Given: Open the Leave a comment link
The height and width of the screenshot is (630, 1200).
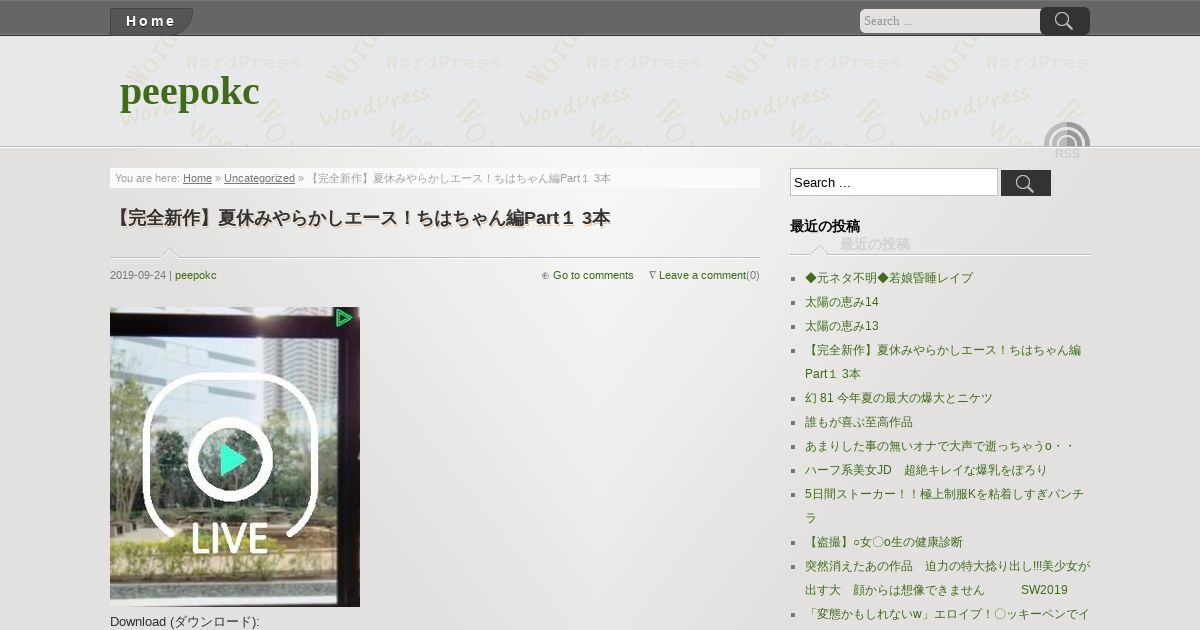Looking at the screenshot, I should pos(702,275).
